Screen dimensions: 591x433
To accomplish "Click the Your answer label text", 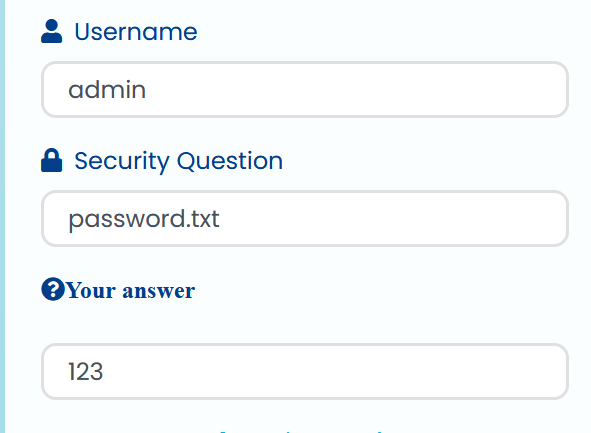I will 130,291.
